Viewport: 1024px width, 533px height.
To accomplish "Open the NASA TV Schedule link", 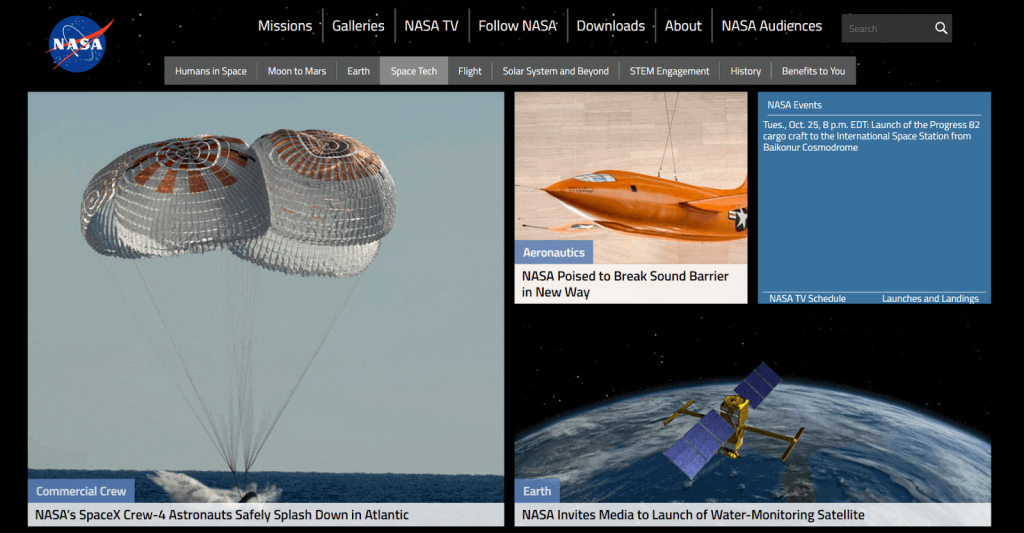I will 807,299.
